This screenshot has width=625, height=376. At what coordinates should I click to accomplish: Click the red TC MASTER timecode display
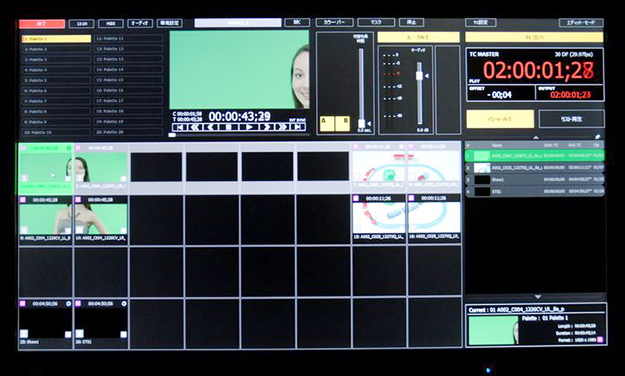click(x=539, y=71)
